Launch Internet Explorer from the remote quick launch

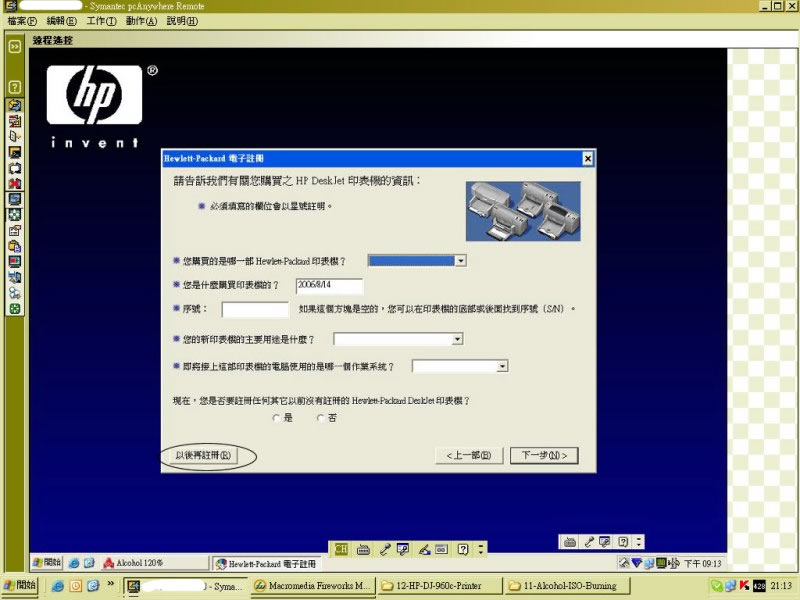pyautogui.click(x=74, y=563)
